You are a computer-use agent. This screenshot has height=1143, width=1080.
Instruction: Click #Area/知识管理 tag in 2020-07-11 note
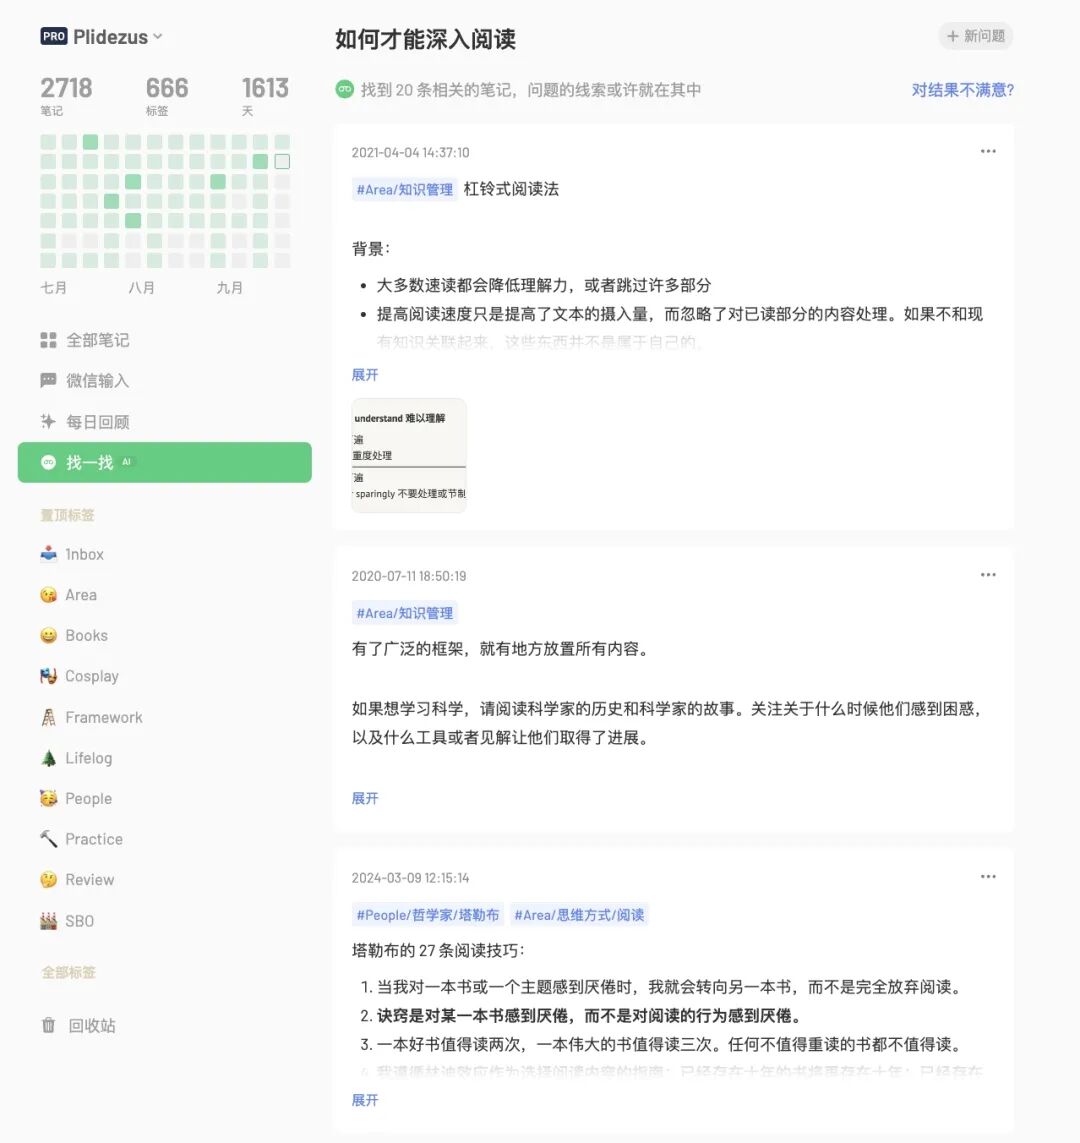[404, 613]
